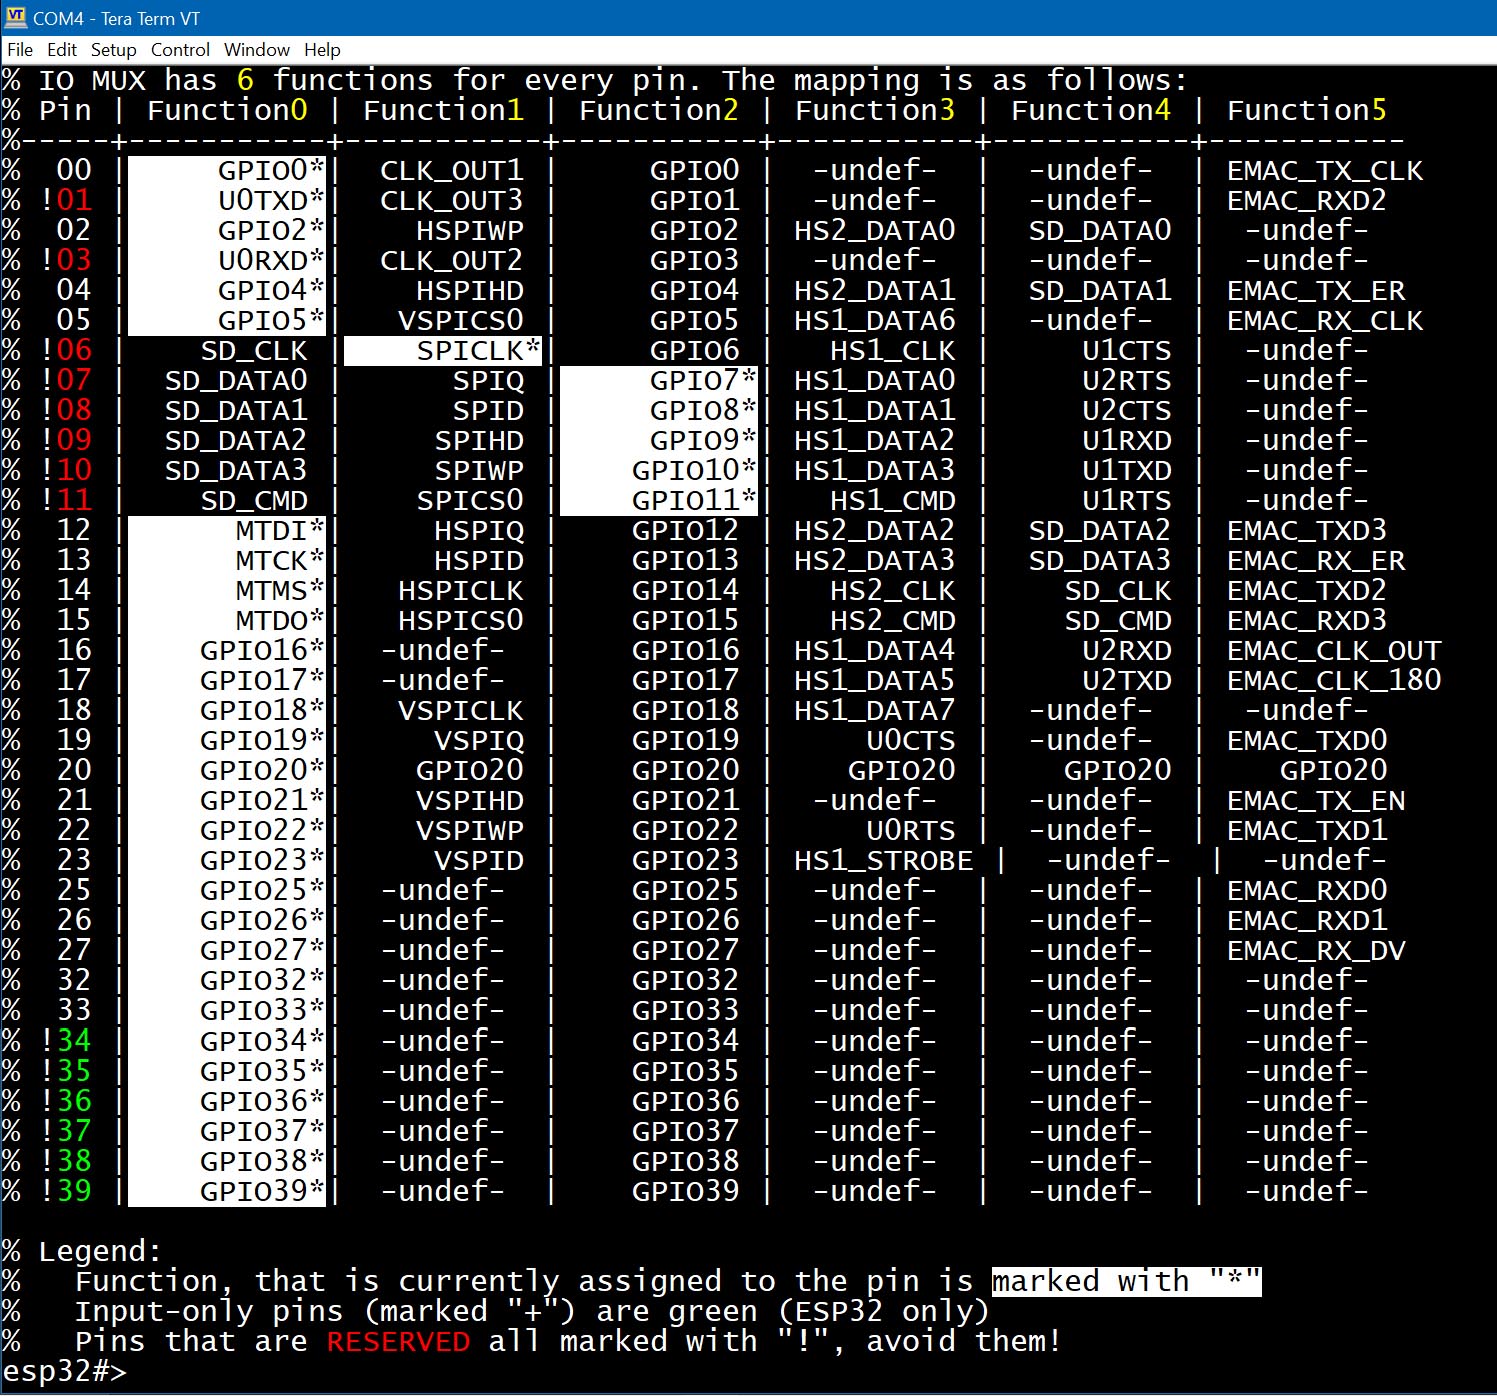Click the HS2_DATA0 entry

tap(874, 231)
